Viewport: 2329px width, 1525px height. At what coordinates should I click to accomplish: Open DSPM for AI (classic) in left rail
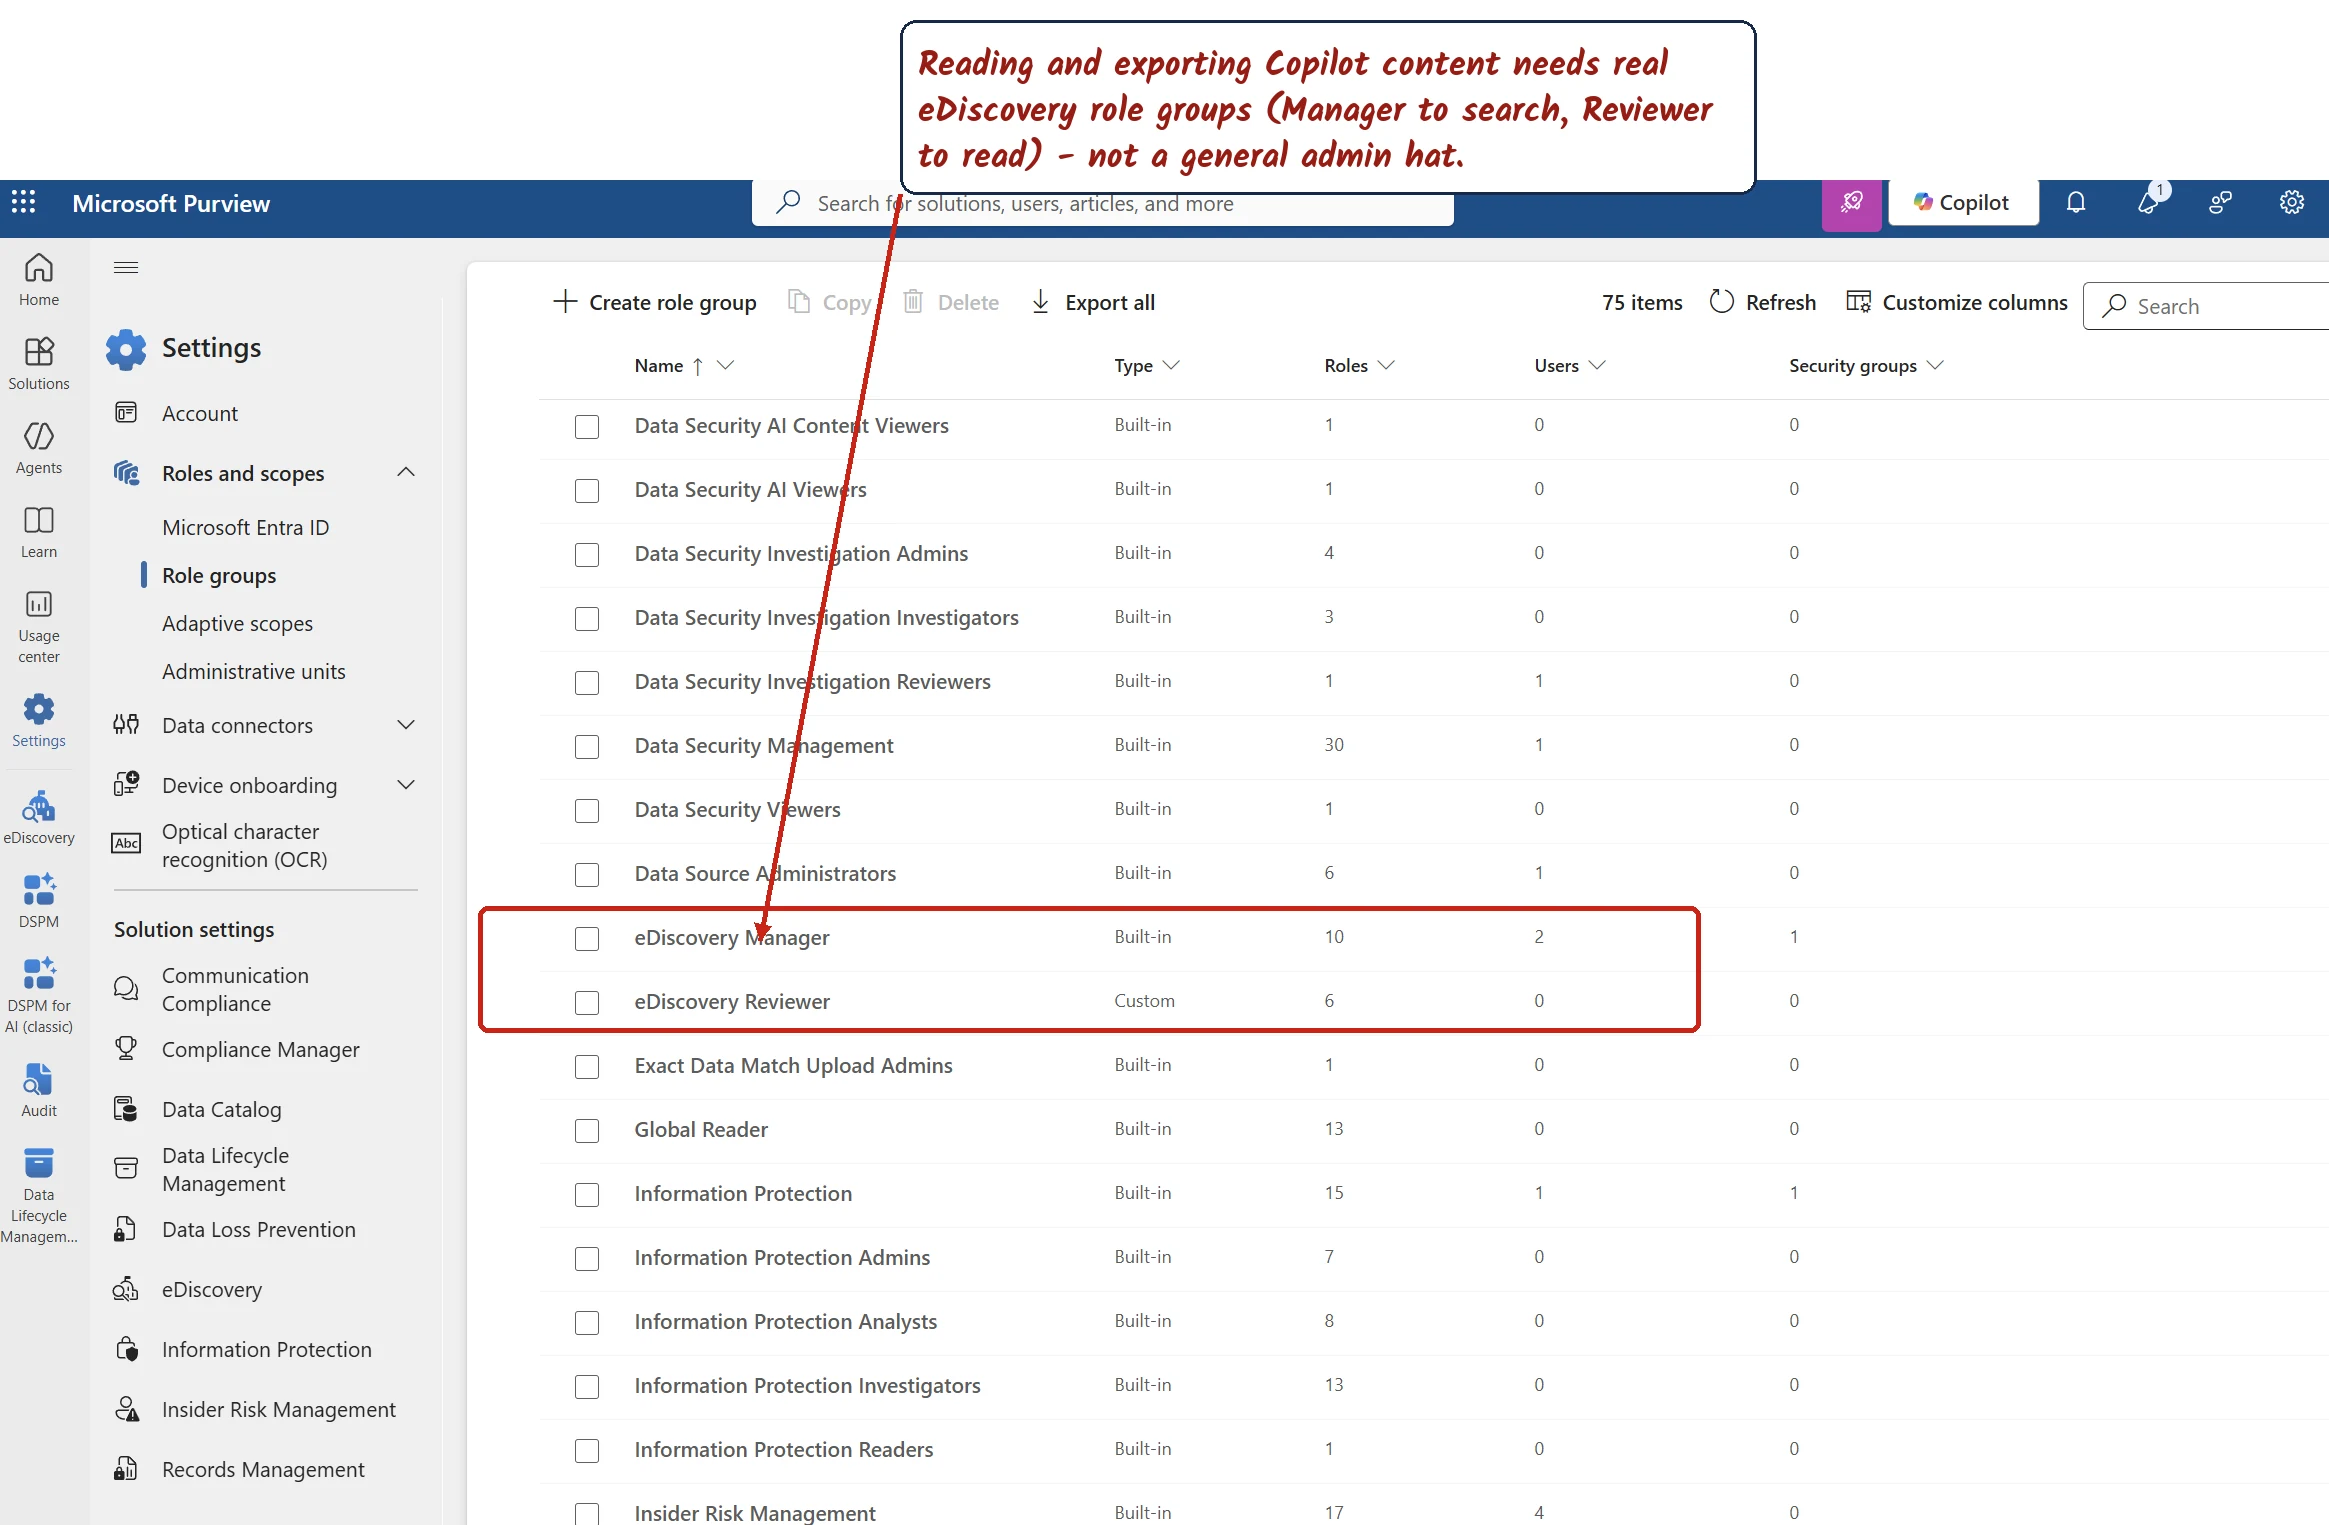coord(39,996)
